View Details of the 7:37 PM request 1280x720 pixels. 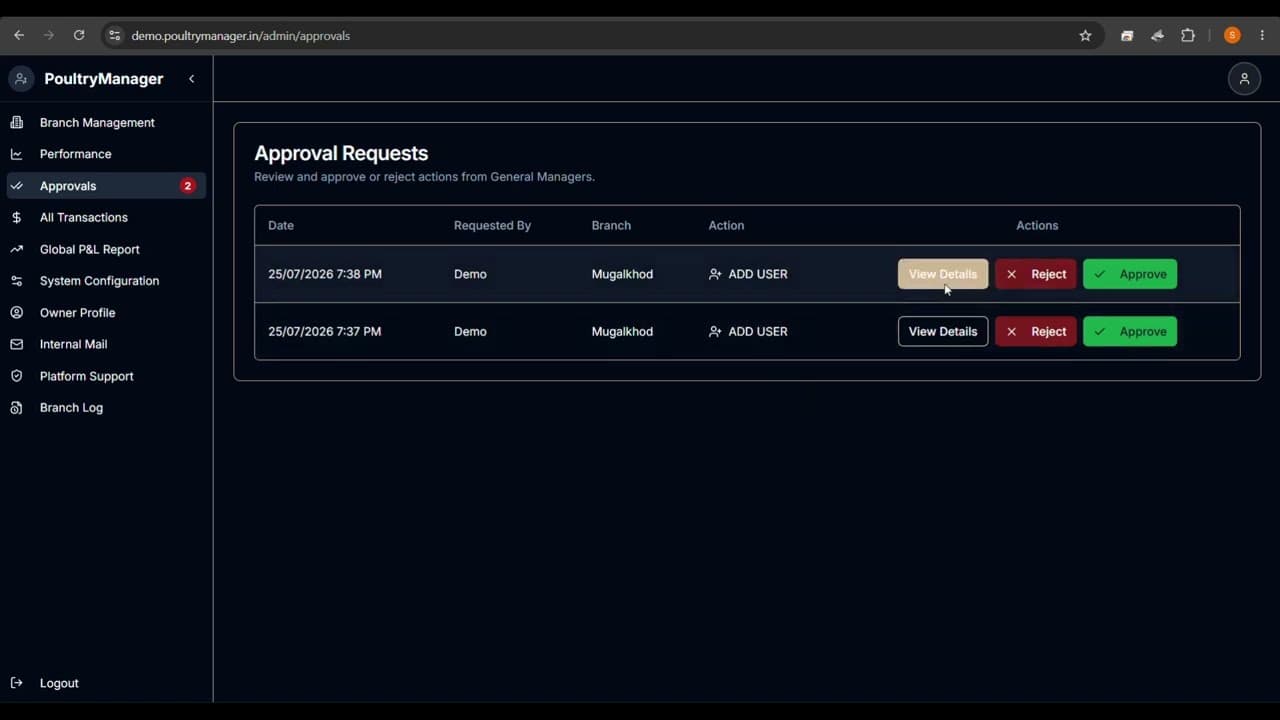(x=943, y=331)
